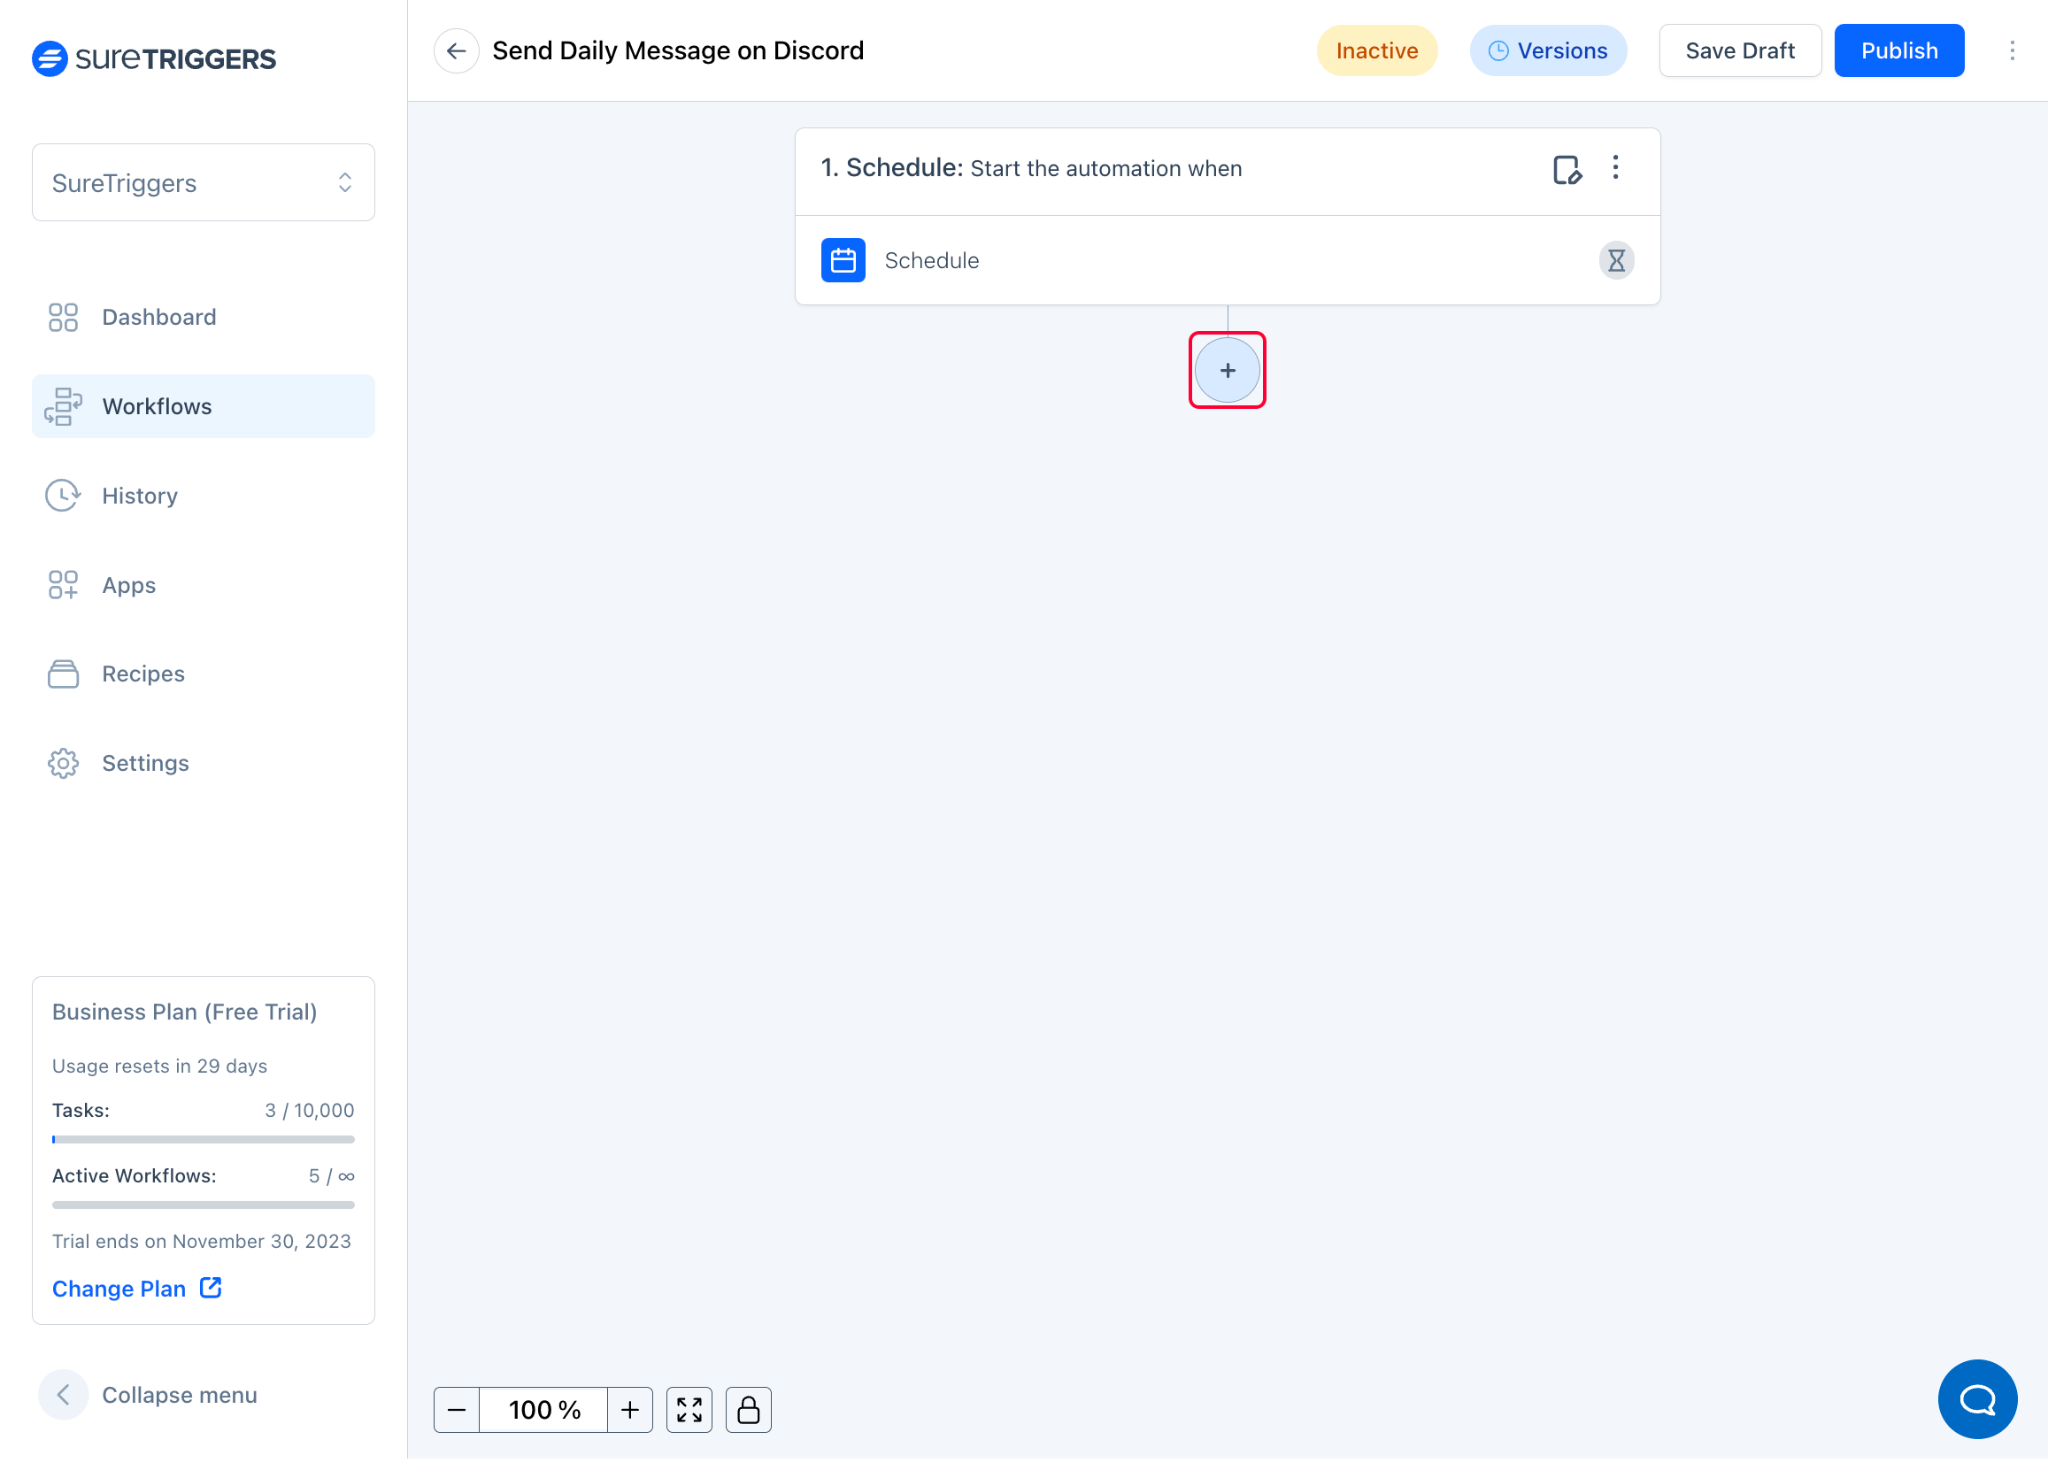Switch to the Workflows section

156,406
